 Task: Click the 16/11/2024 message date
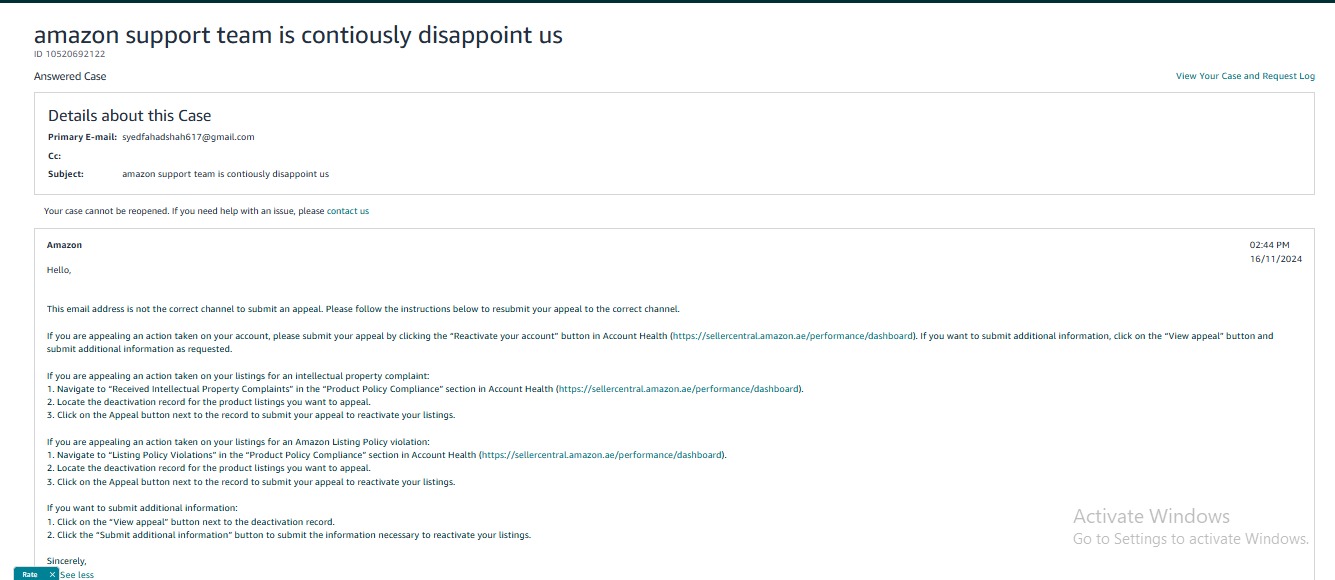click(x=1275, y=259)
